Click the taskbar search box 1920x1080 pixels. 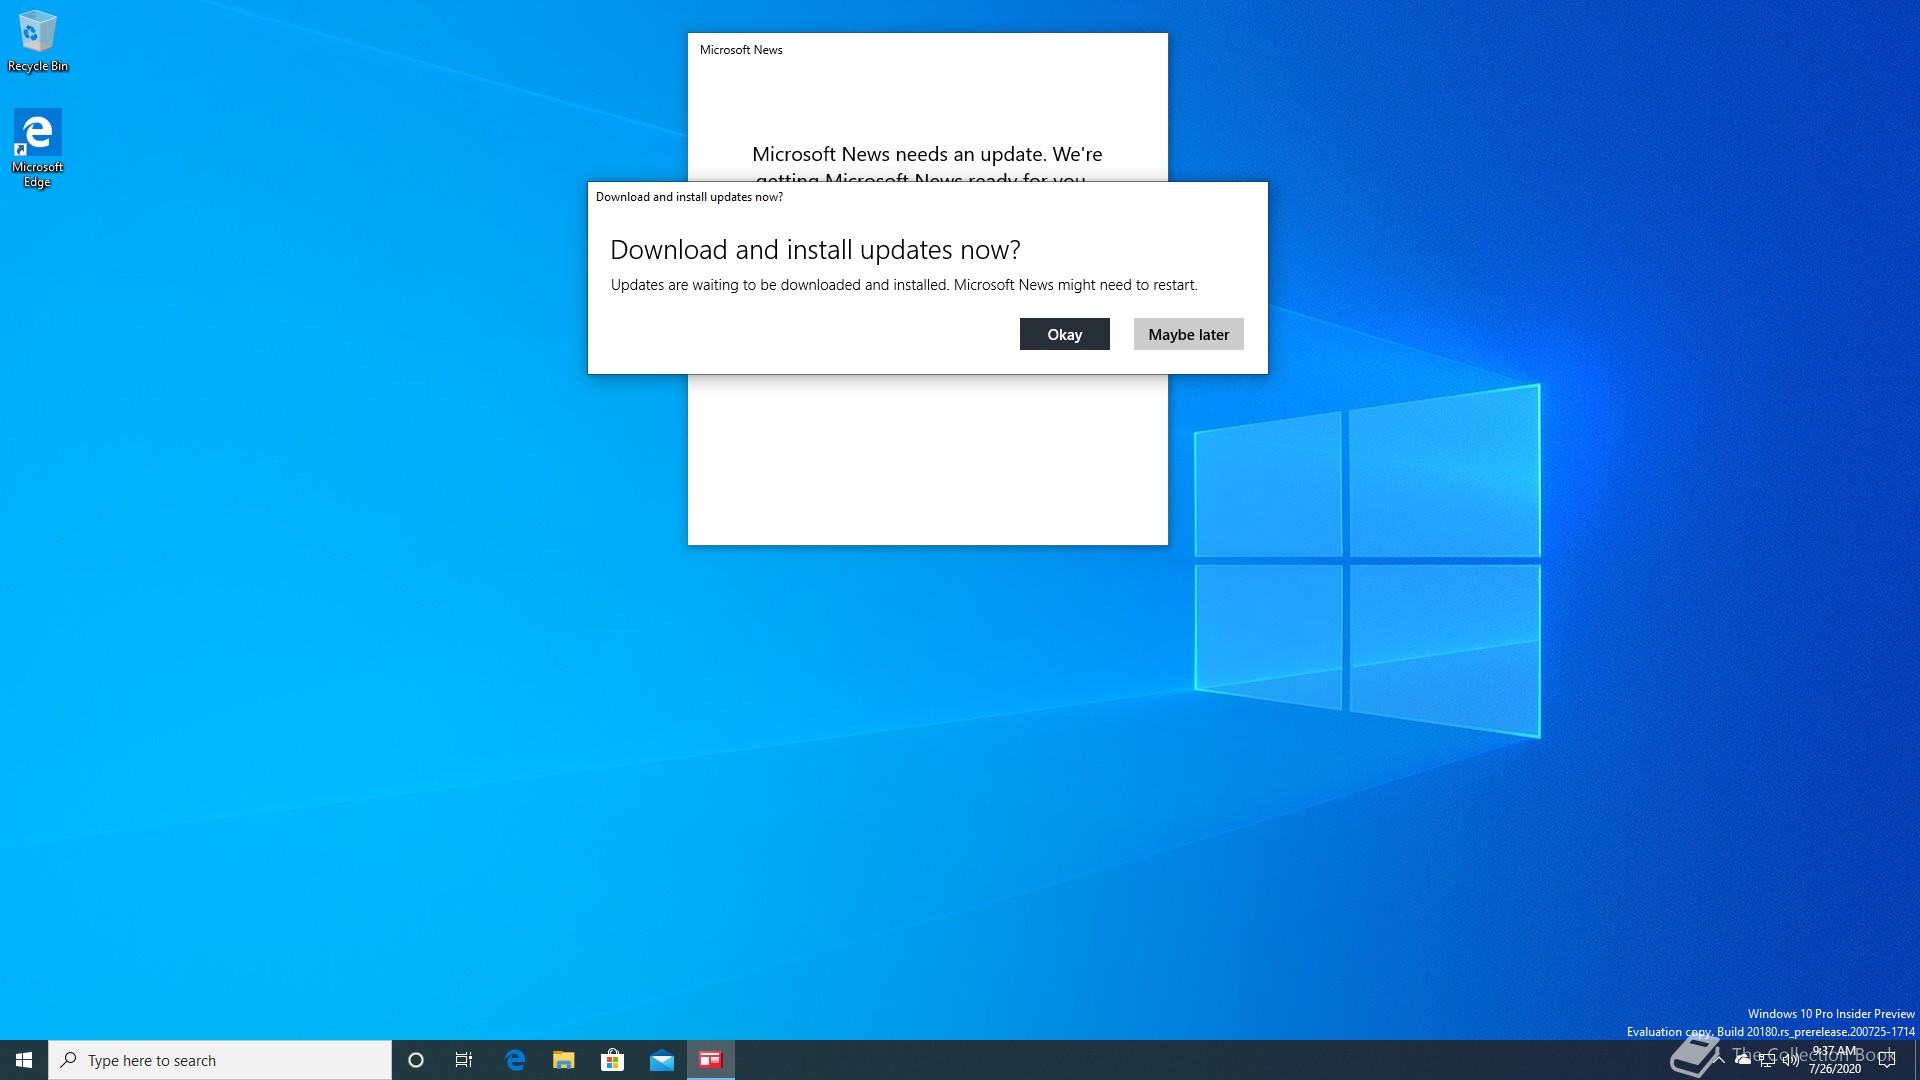(220, 1060)
